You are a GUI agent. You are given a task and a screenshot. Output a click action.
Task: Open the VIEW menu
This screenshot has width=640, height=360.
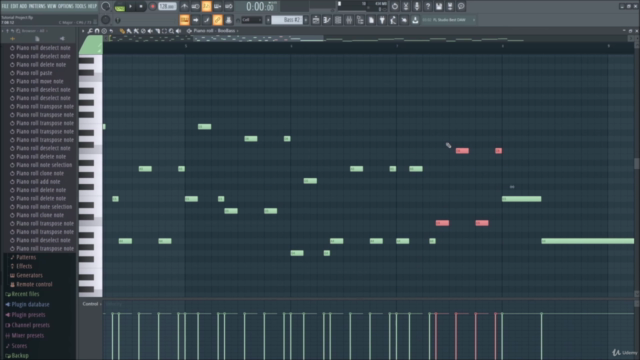52,7
